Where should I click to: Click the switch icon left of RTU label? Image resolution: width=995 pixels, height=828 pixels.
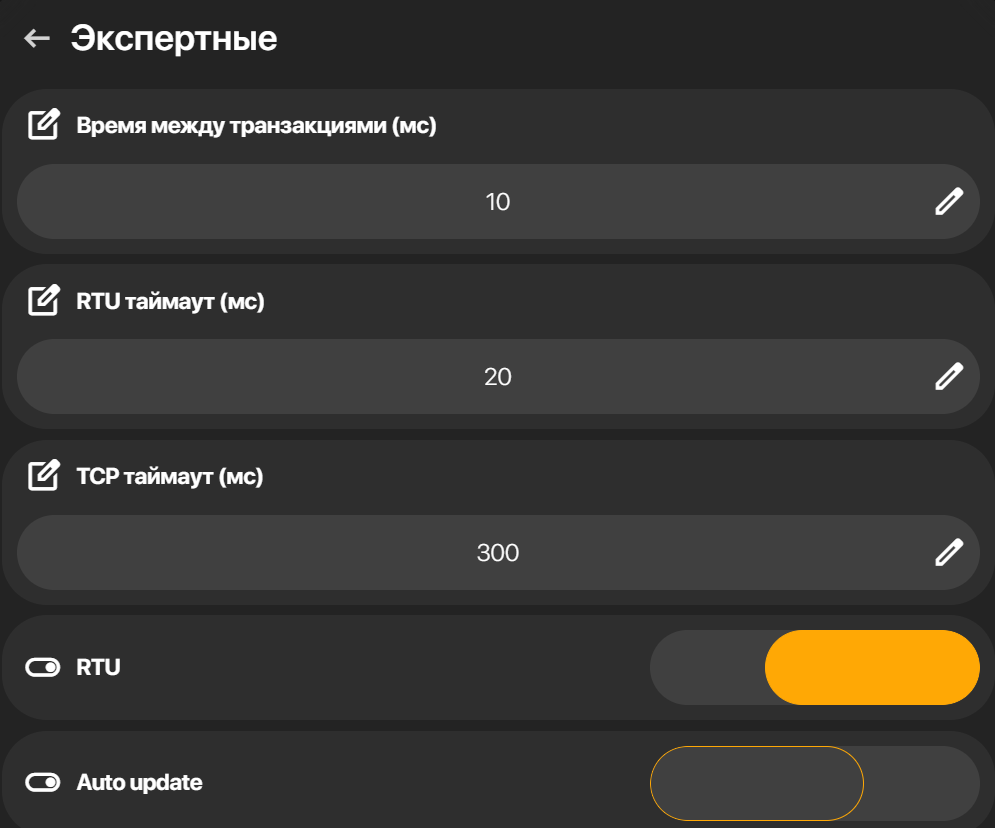[x=43, y=667]
